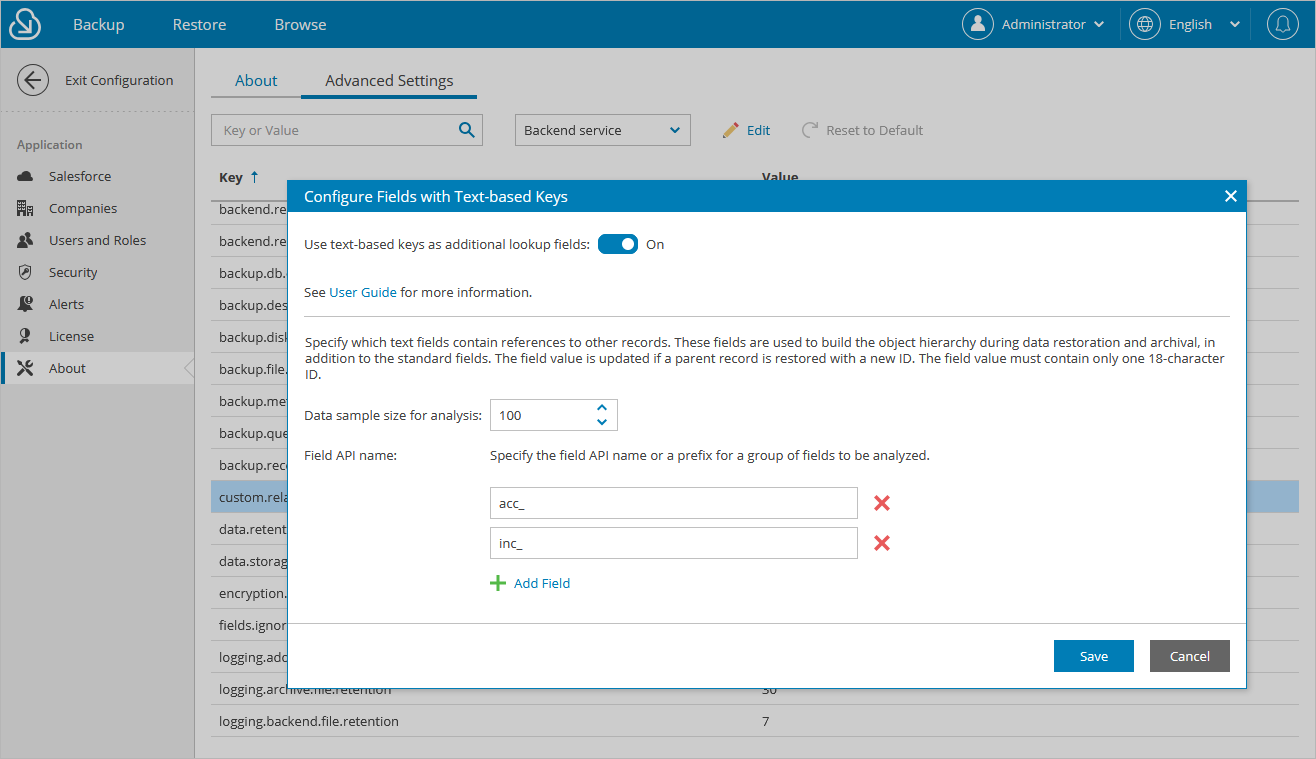Open notifications via the bell icon
This screenshot has width=1316, height=759.
[x=1283, y=23]
